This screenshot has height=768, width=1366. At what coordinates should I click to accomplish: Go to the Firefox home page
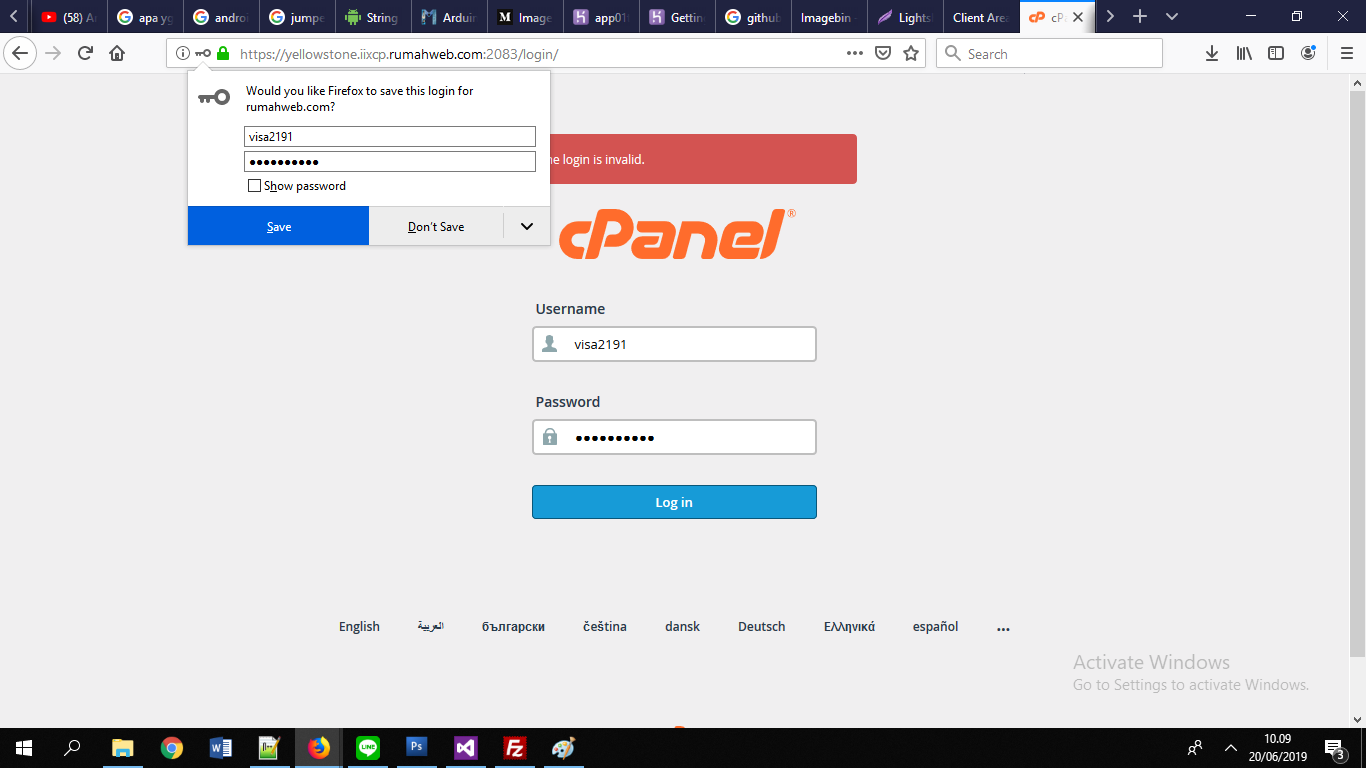(x=117, y=54)
